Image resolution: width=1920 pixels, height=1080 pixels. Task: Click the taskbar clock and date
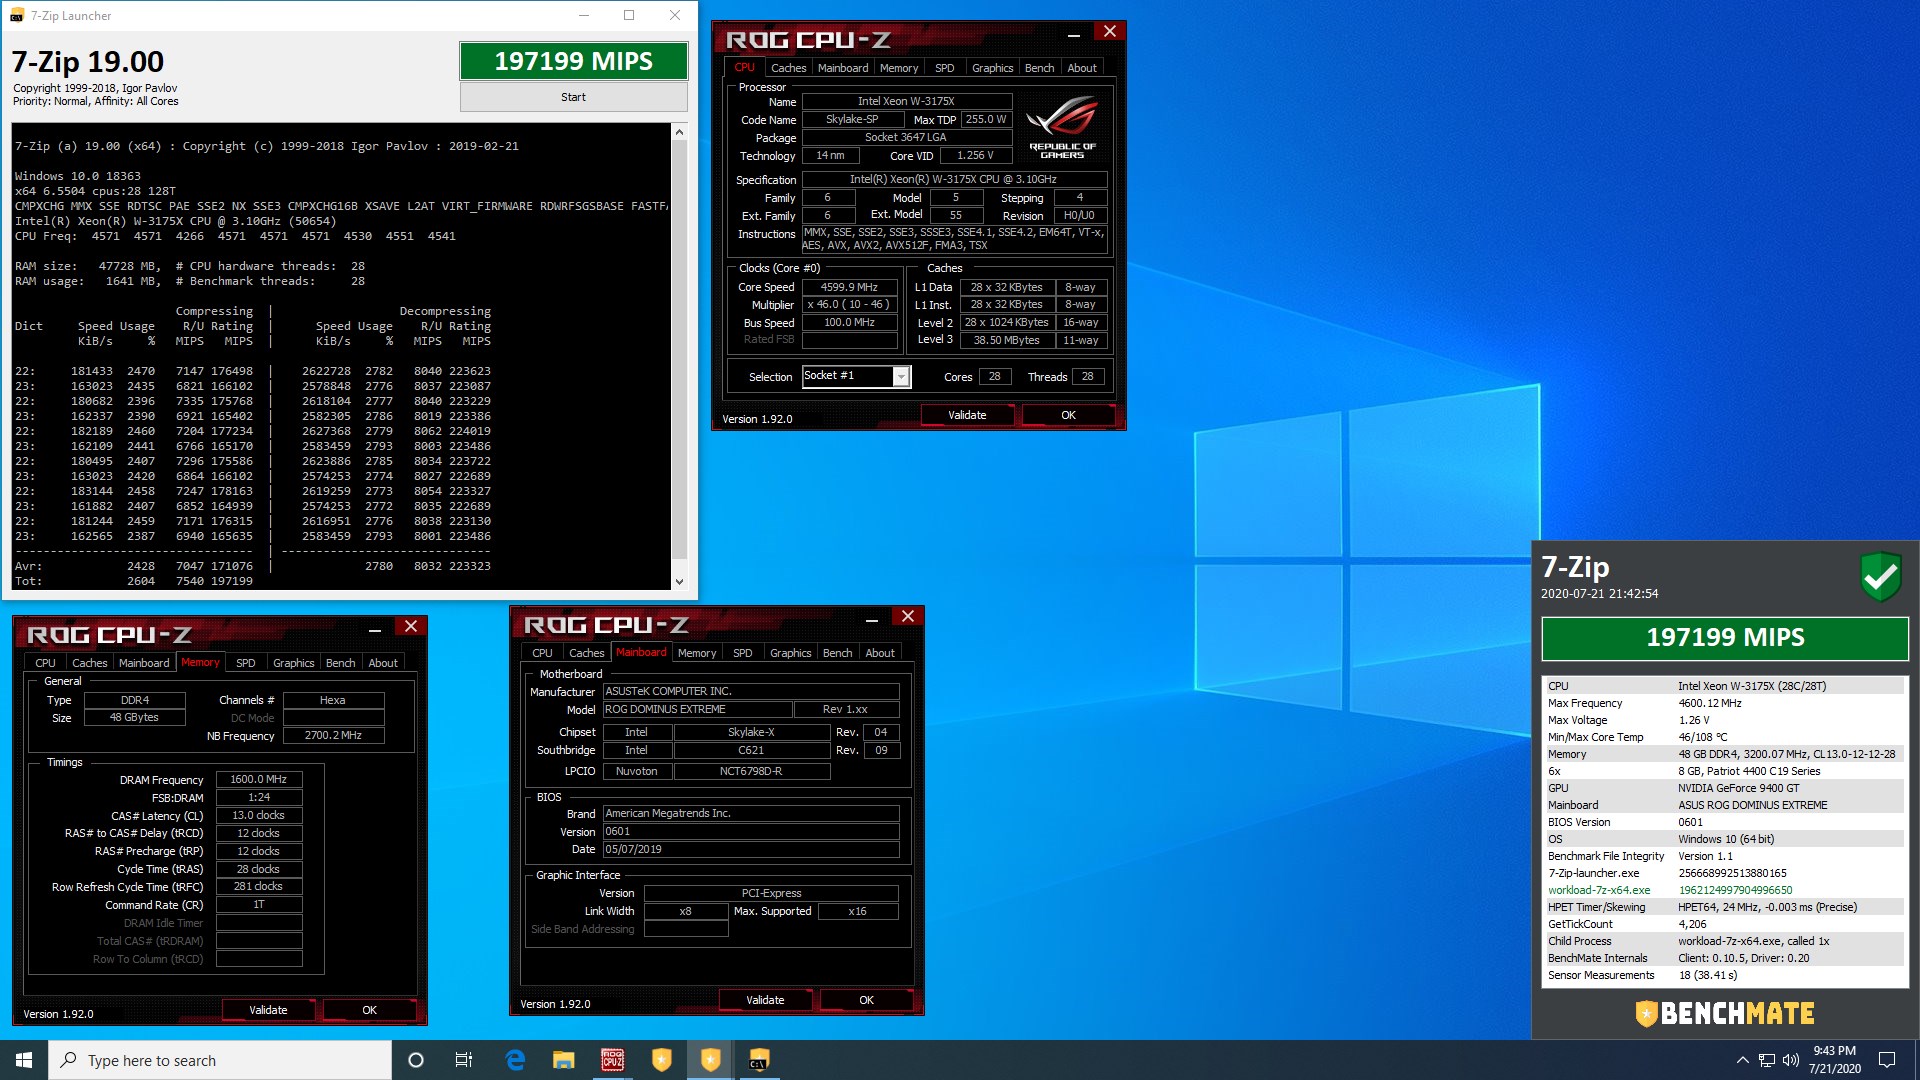tap(1834, 1060)
